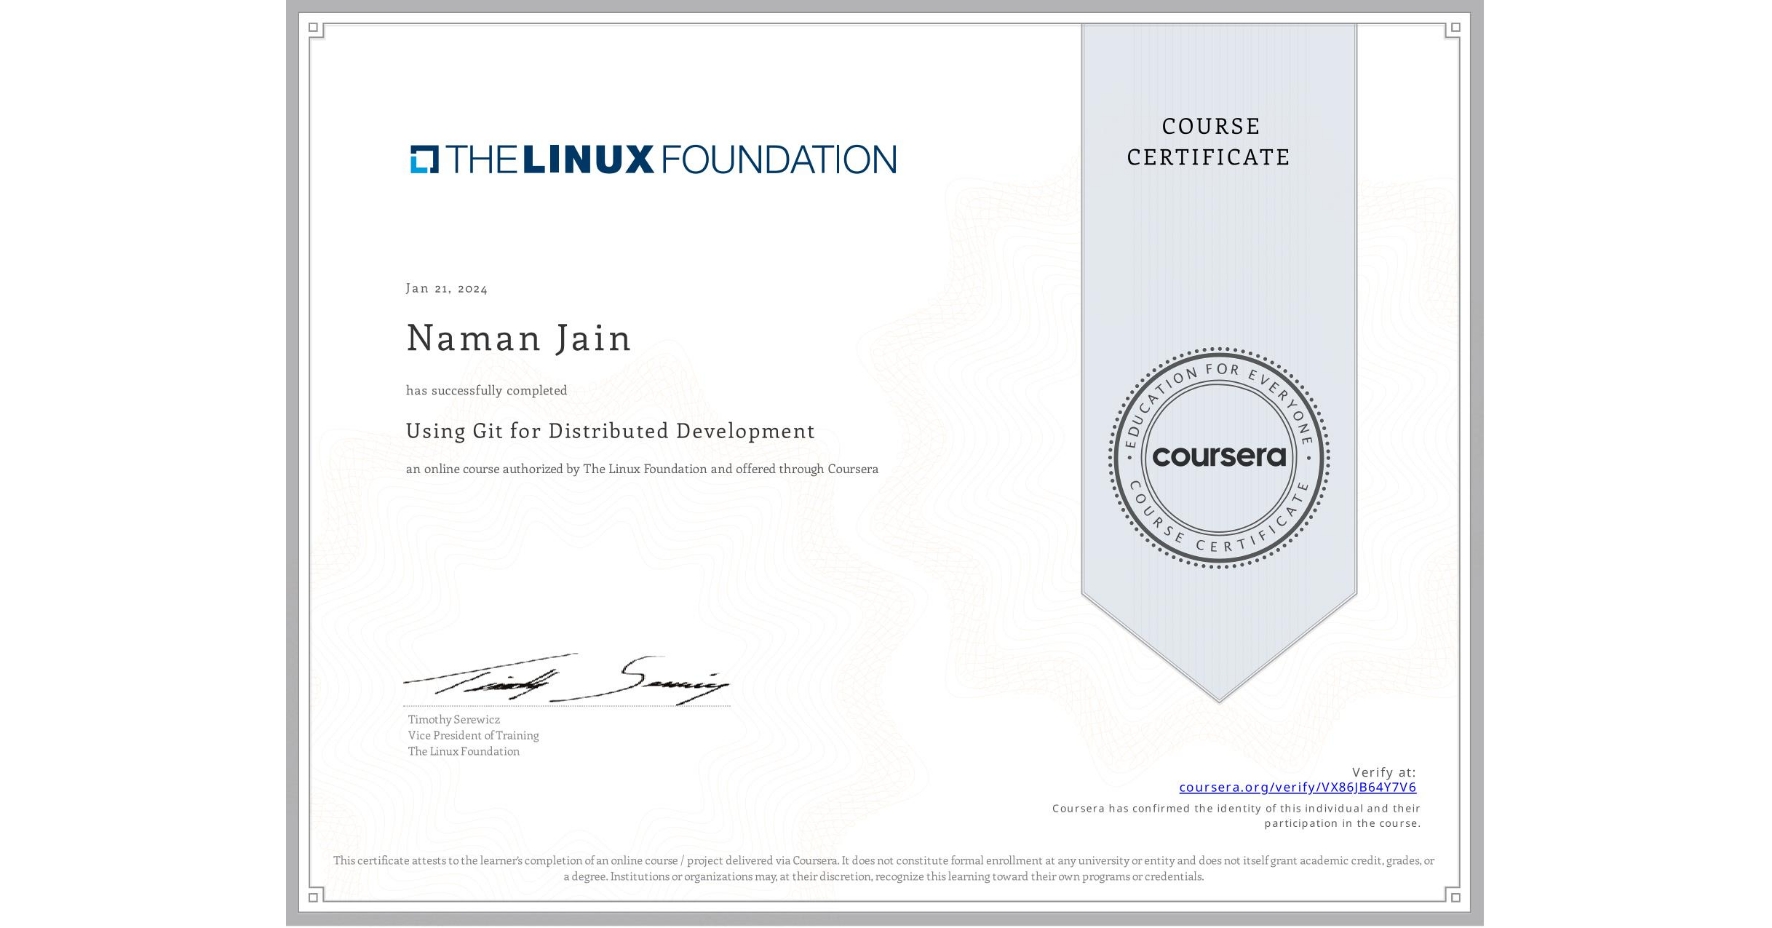The image size is (1772, 928).
Task: Open the coursera.org/verify/VX86JB64Y7V6 link
Action: (1299, 788)
